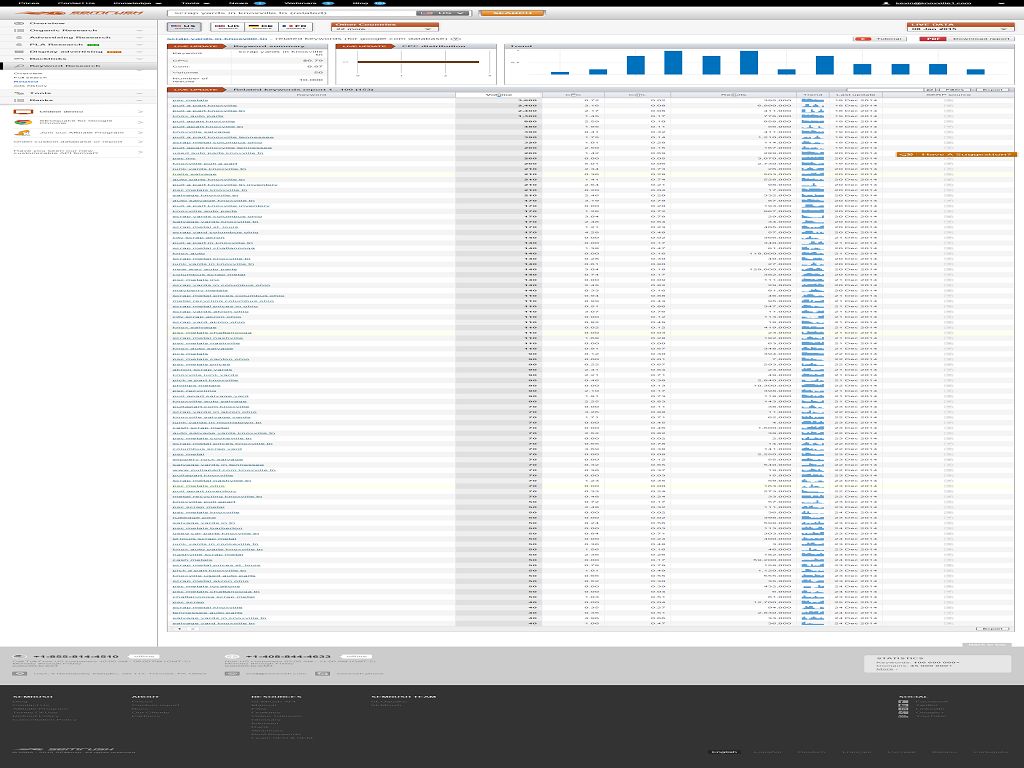Click the Download report button
Screen dimensions: 1024x768
point(966,39)
